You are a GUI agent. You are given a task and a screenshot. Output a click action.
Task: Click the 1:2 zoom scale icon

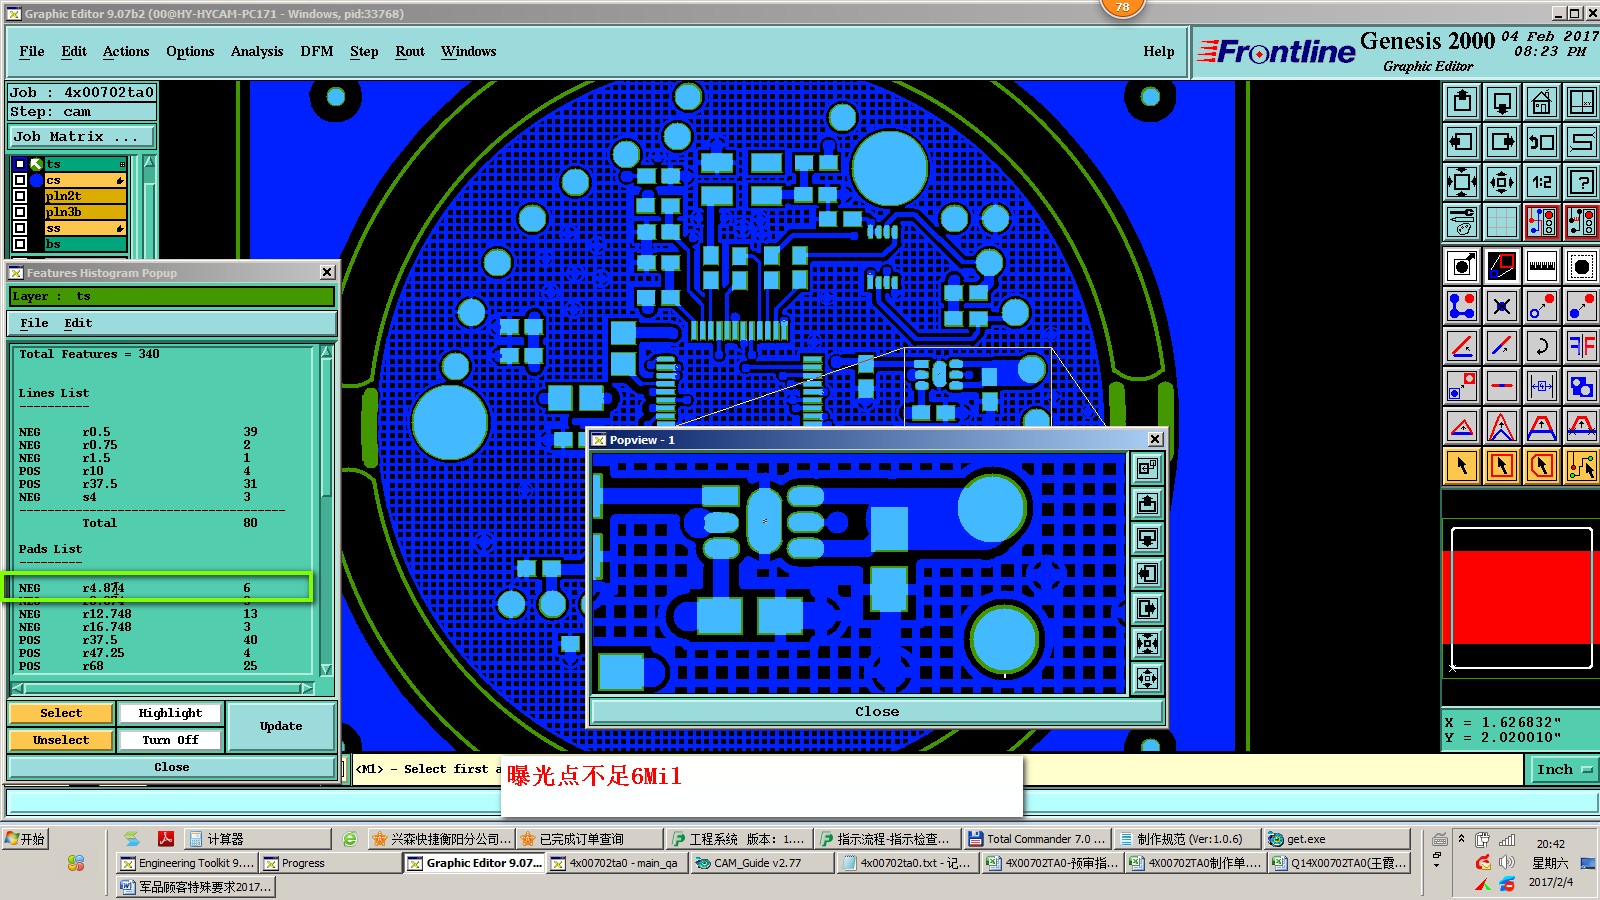click(x=1542, y=182)
